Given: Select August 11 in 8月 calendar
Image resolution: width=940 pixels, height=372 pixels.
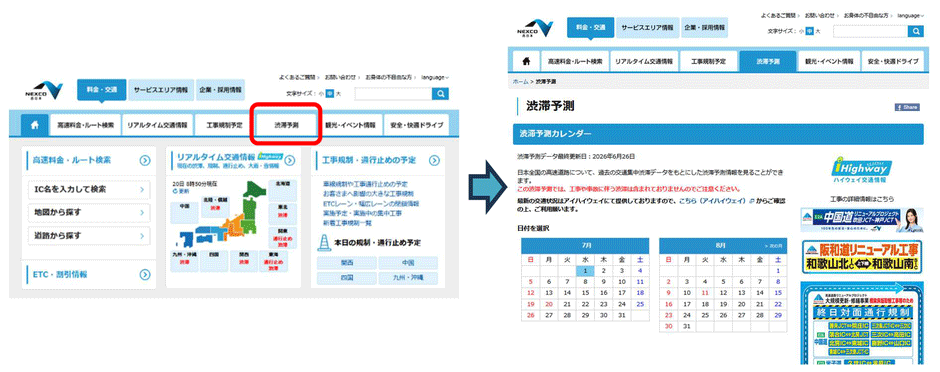Looking at the screenshot, I should (x=706, y=293).
